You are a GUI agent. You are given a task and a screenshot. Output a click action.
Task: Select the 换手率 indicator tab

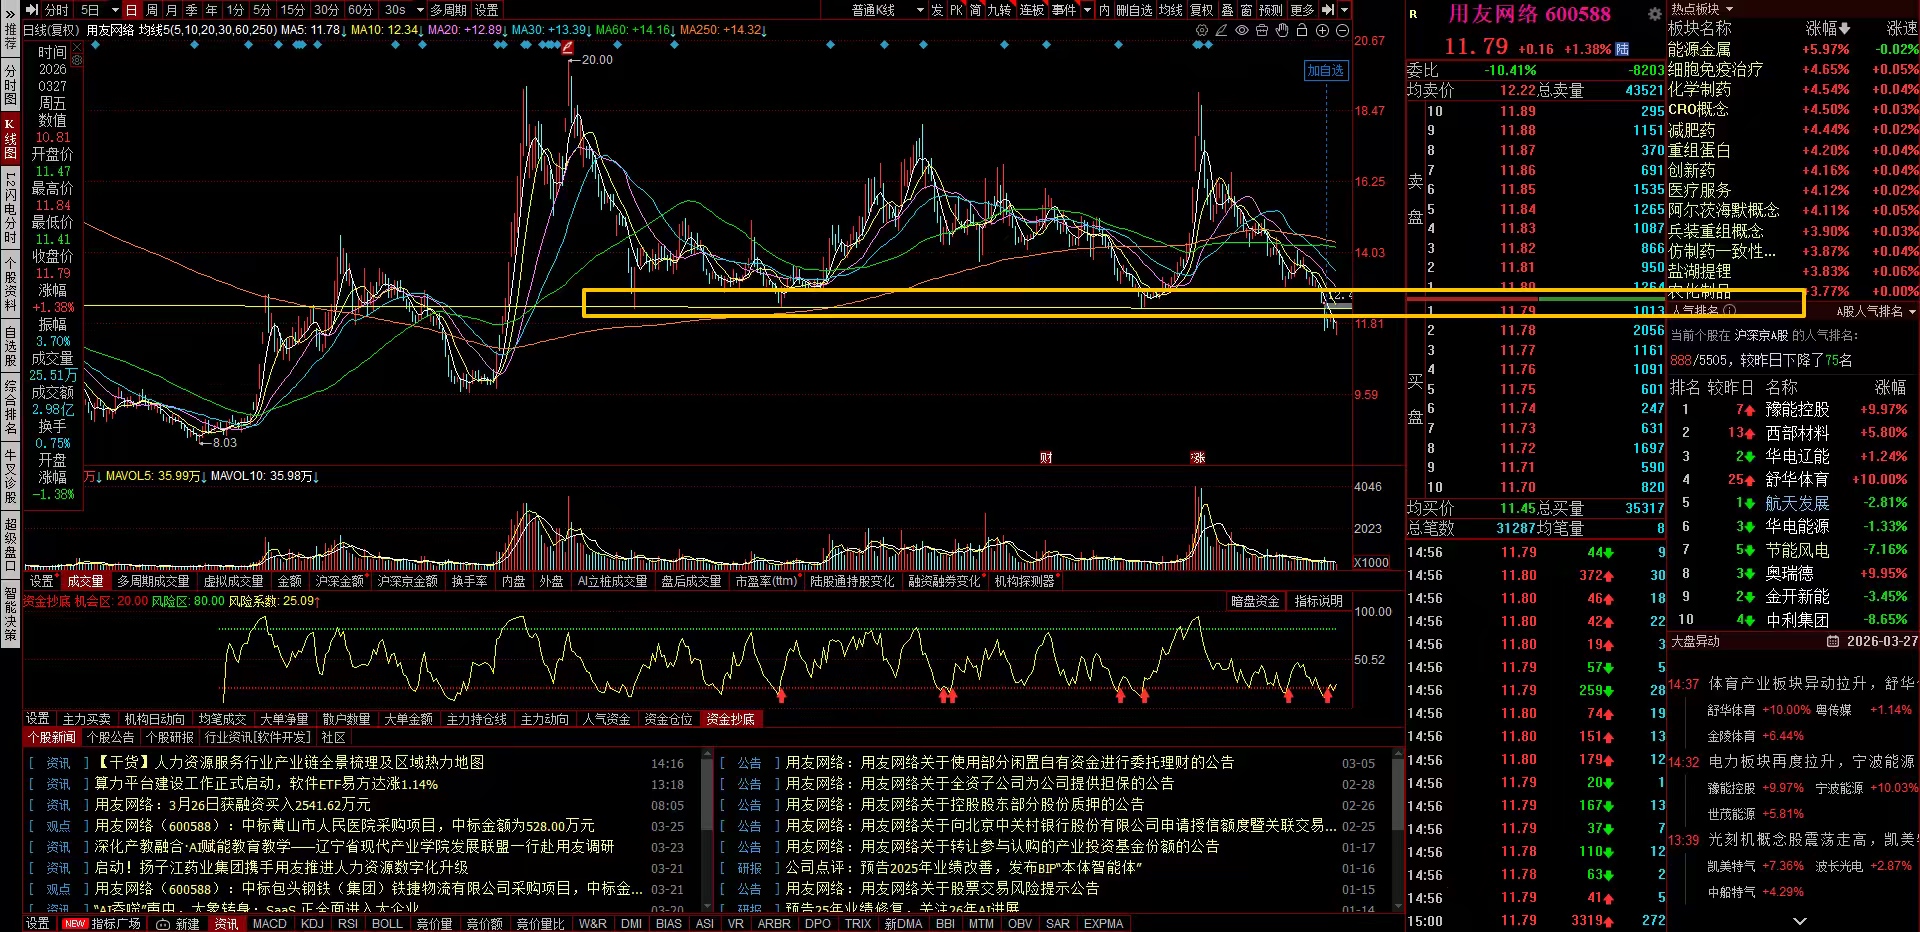point(470,581)
